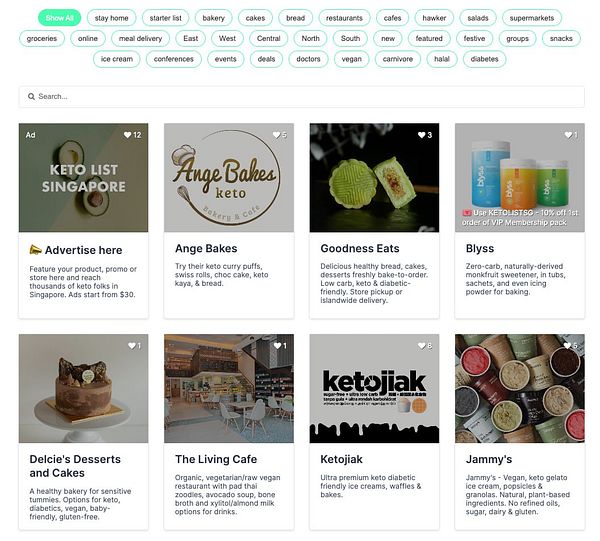Filter by halal

coord(442,59)
